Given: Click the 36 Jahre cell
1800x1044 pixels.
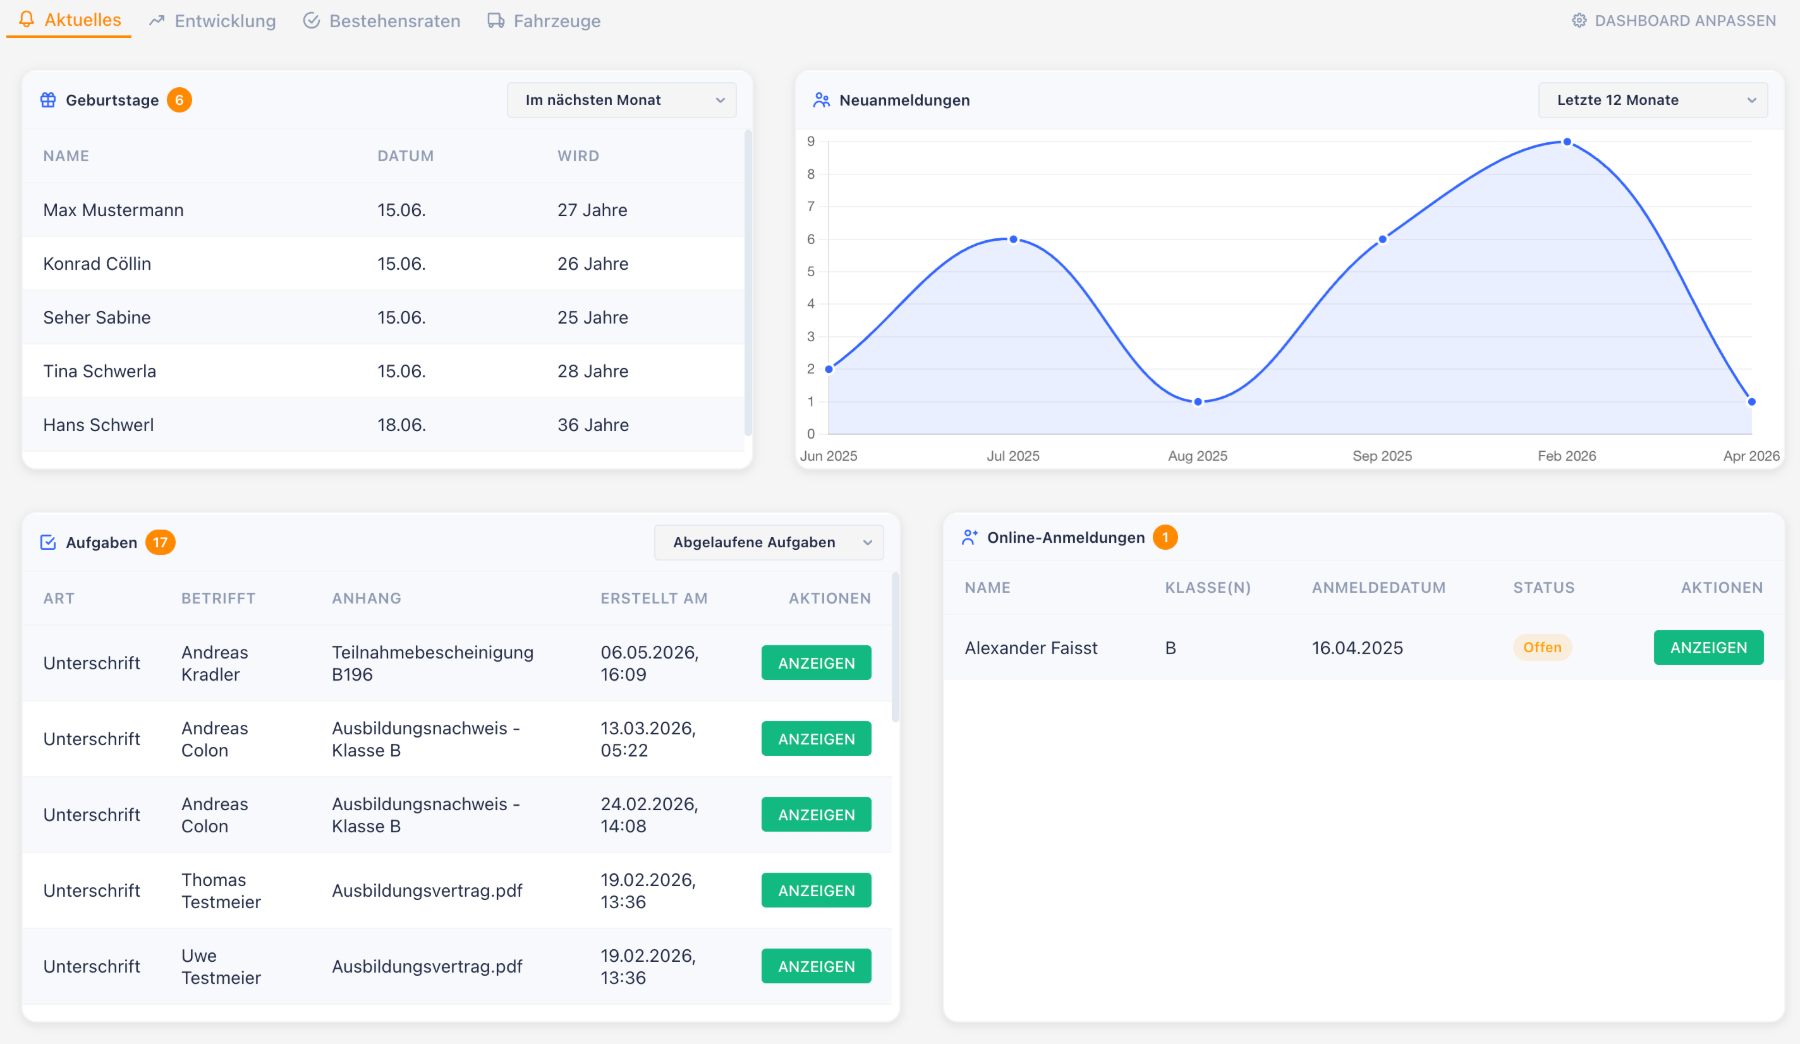Looking at the screenshot, I should coord(593,425).
